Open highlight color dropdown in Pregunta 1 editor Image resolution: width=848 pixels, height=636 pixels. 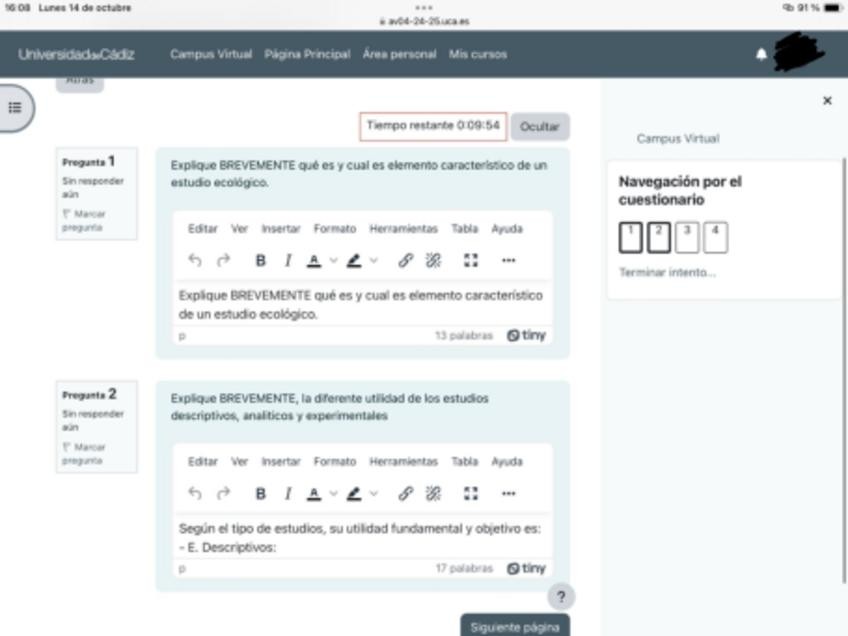374,261
